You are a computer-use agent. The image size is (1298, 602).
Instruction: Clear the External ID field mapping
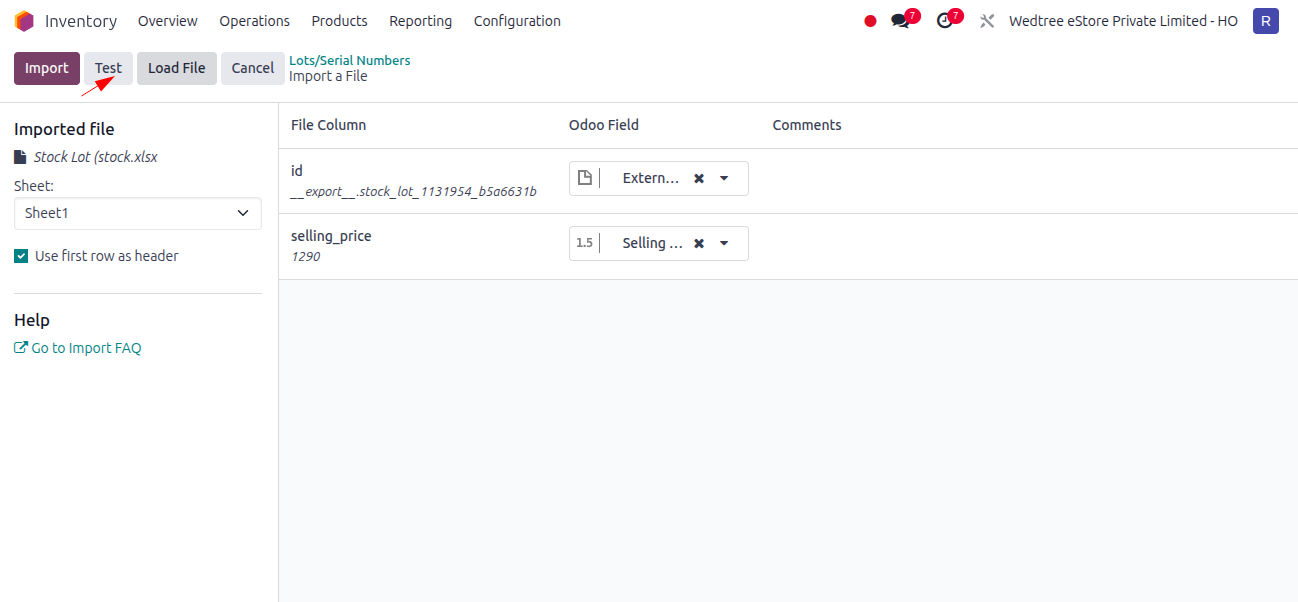tap(699, 178)
